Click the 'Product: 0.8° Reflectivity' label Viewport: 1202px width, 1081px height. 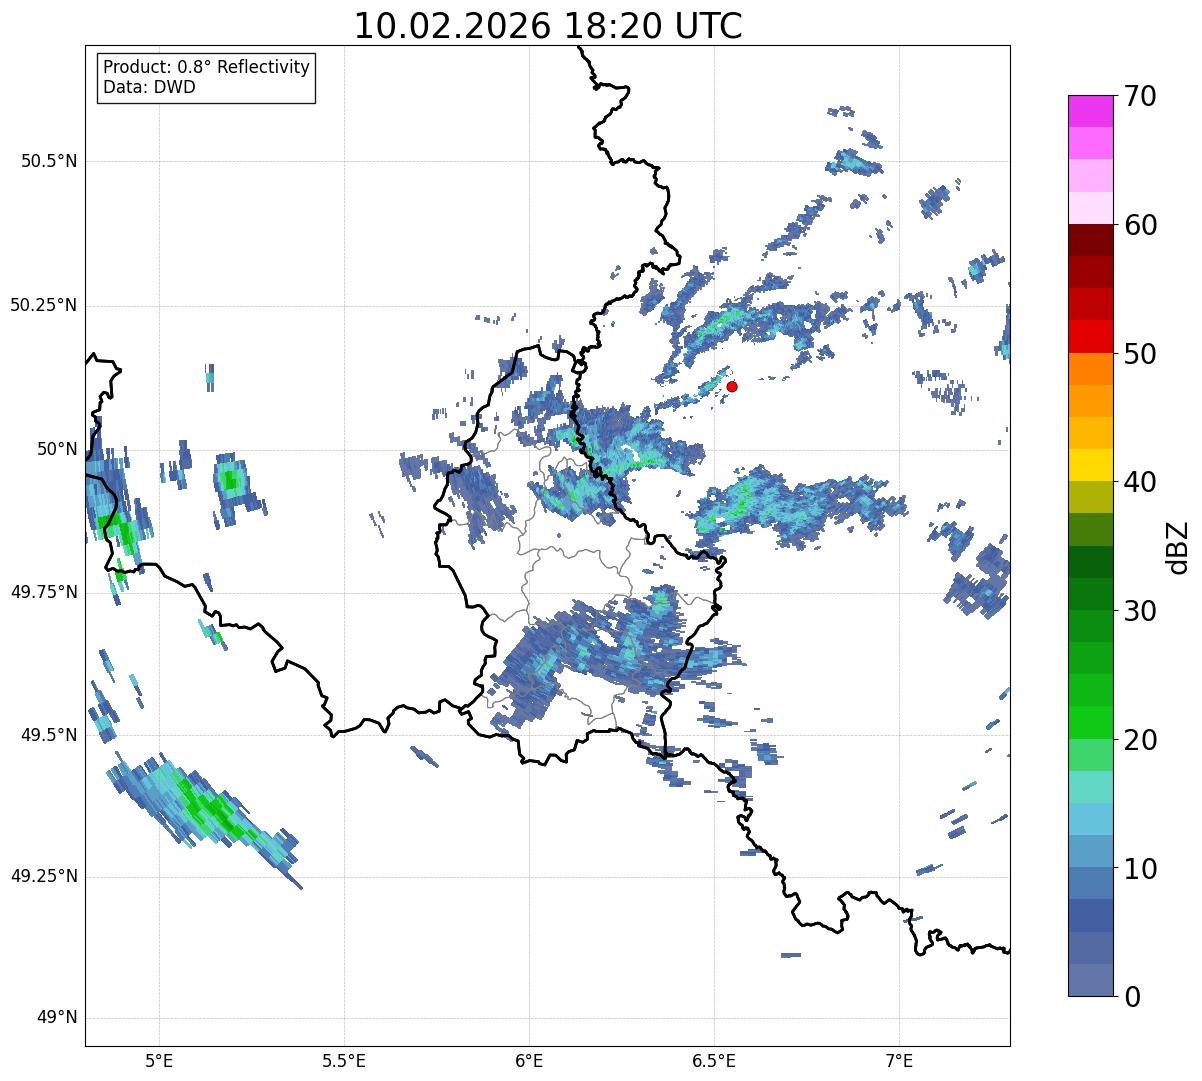[x=207, y=67]
